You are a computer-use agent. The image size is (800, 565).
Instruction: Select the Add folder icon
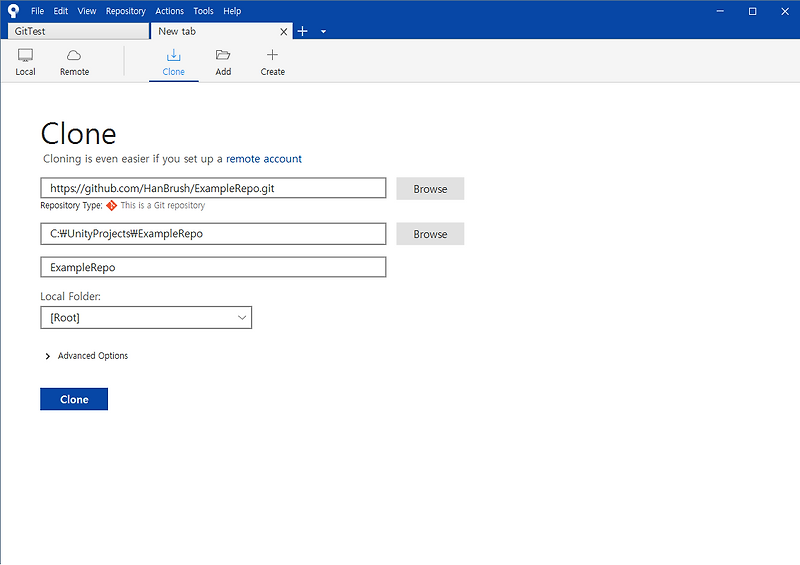tap(223, 55)
